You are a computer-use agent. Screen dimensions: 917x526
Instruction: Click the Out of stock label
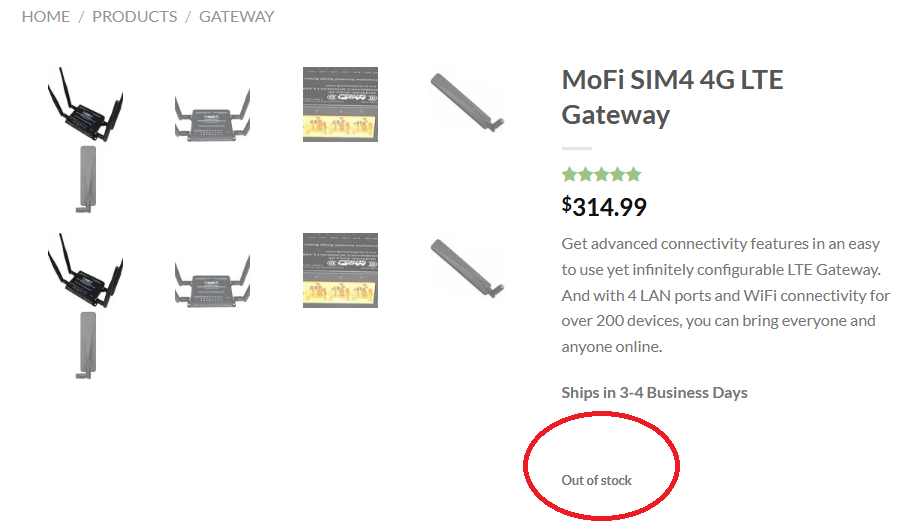click(x=596, y=480)
